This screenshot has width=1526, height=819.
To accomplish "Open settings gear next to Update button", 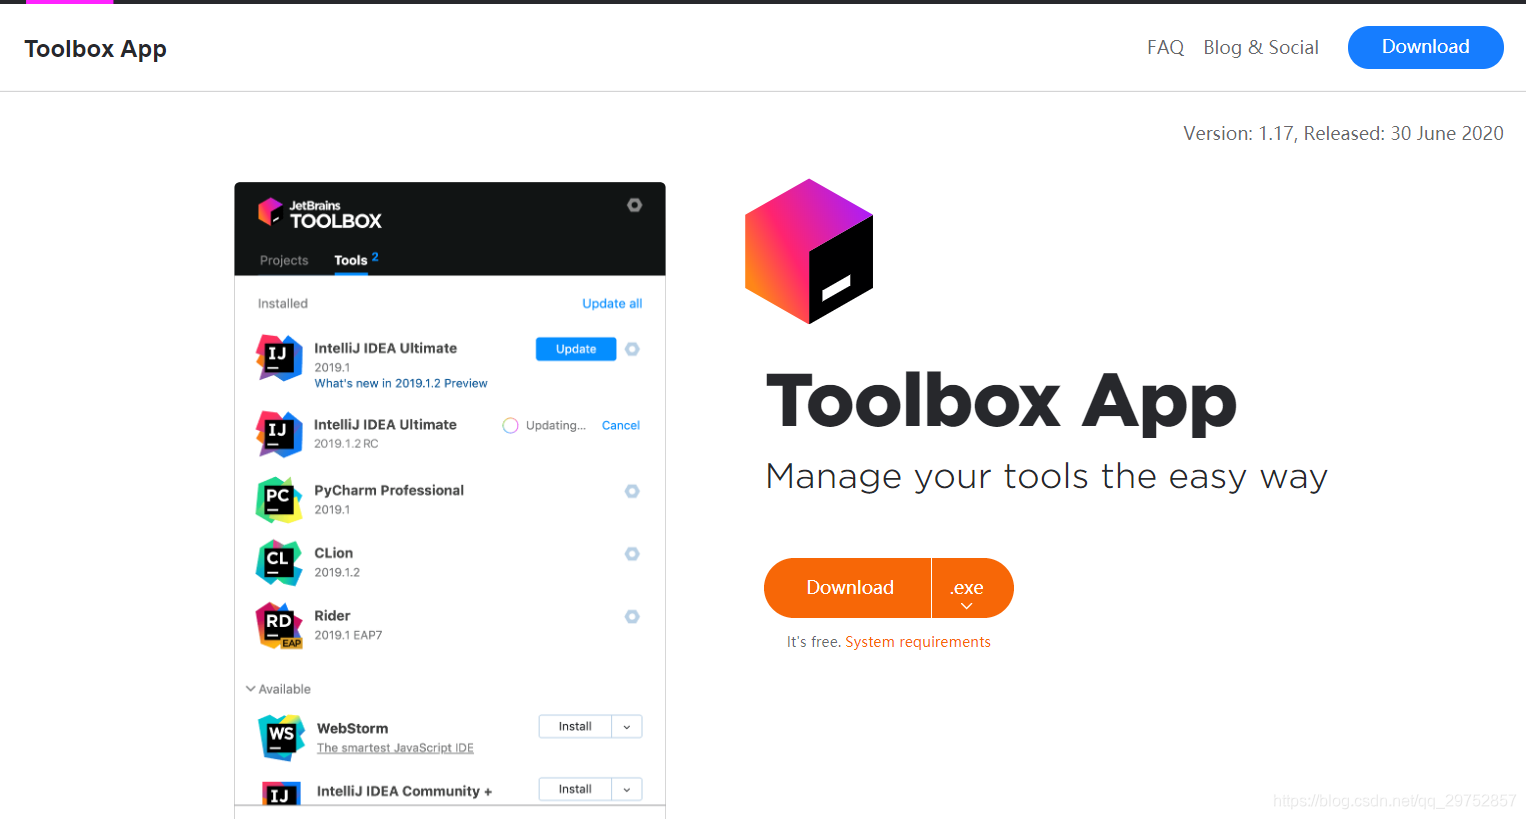I will 632,349.
